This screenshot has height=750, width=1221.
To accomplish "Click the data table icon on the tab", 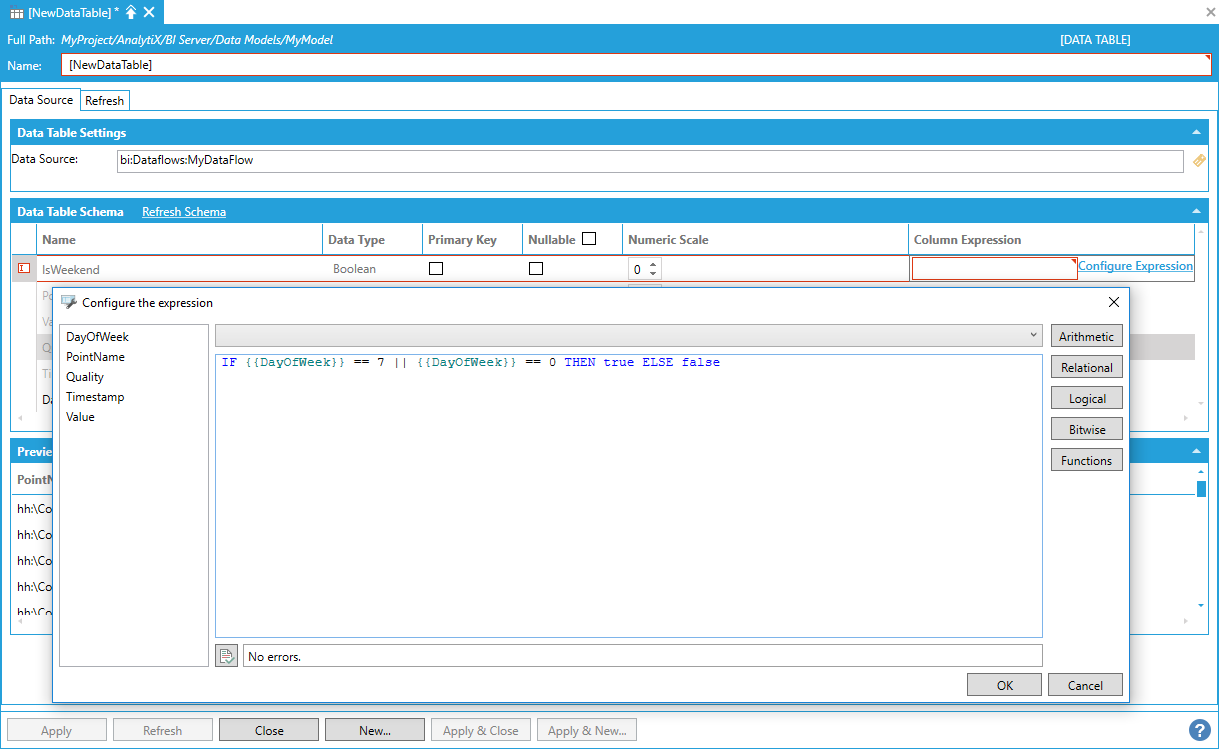I will pyautogui.click(x=16, y=12).
